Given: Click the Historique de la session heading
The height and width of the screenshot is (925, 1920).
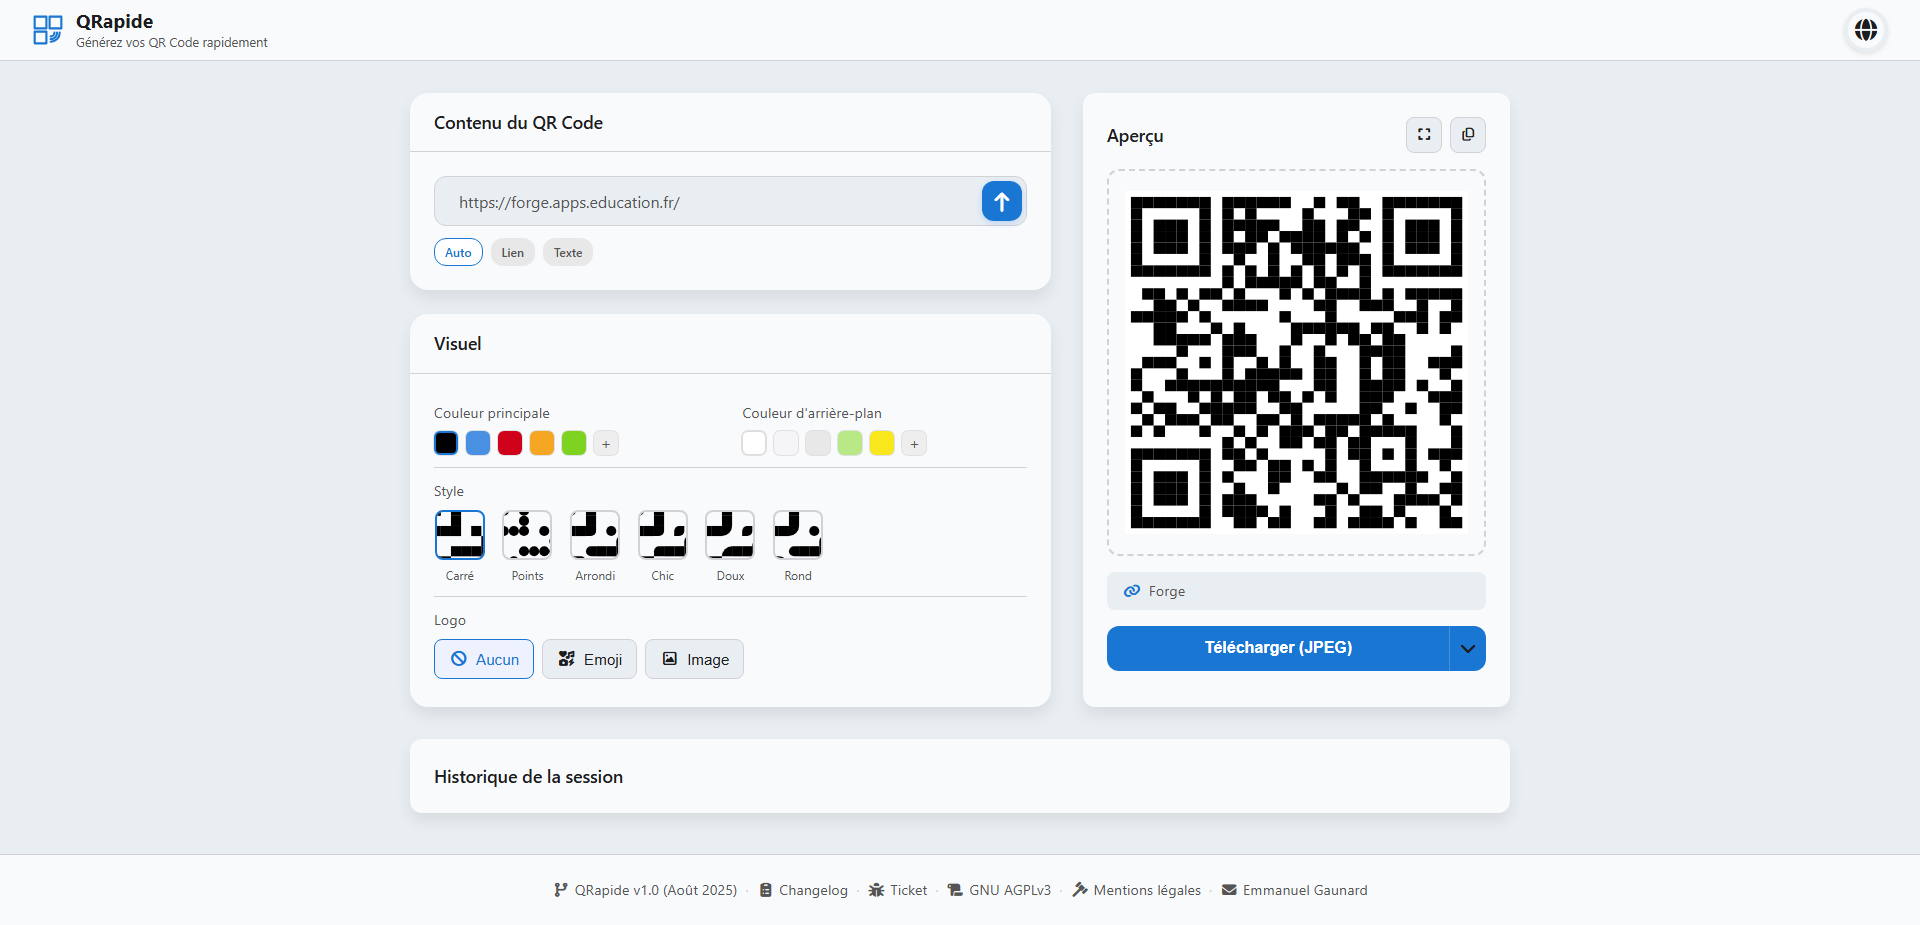Looking at the screenshot, I should [x=528, y=777].
